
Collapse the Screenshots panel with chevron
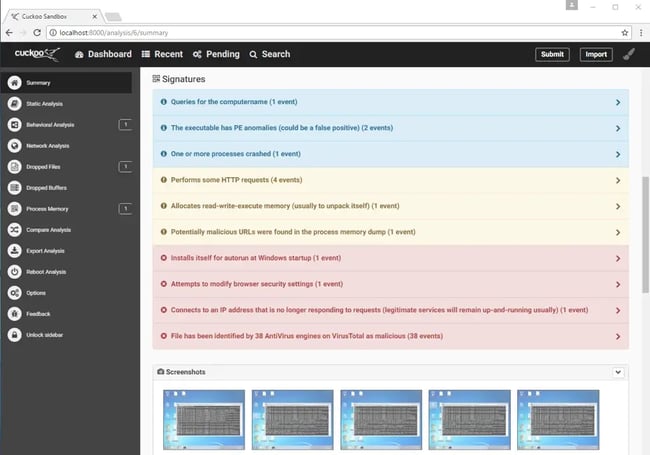[618, 372]
